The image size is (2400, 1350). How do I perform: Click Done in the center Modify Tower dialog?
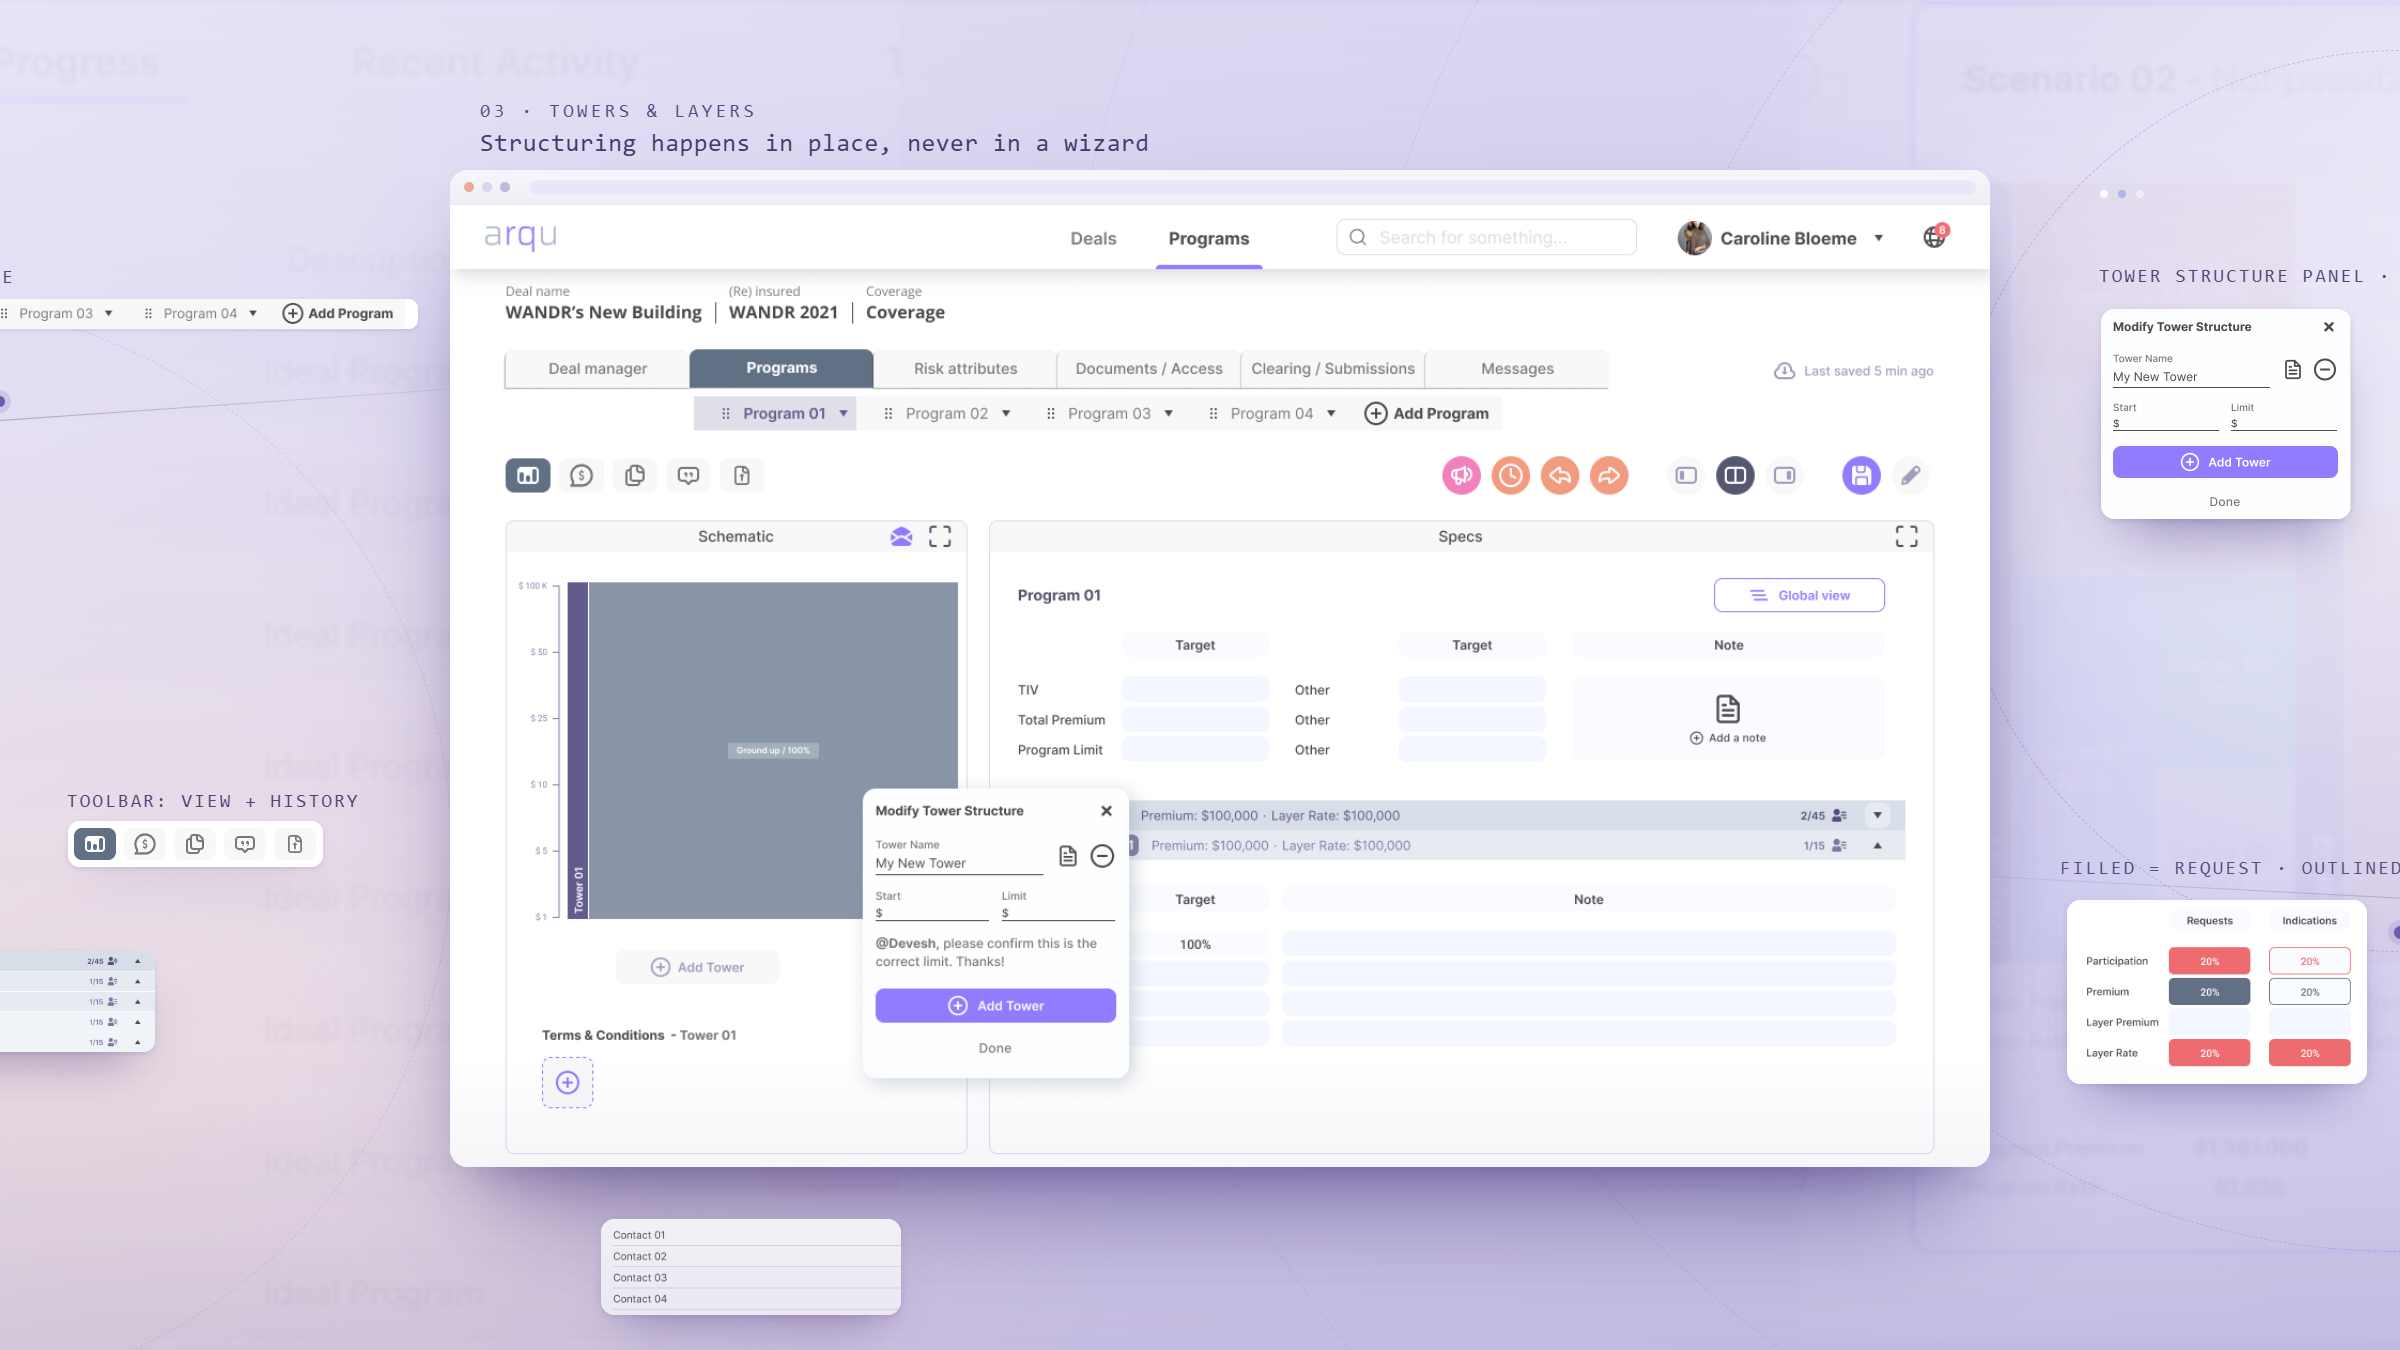(x=995, y=1048)
